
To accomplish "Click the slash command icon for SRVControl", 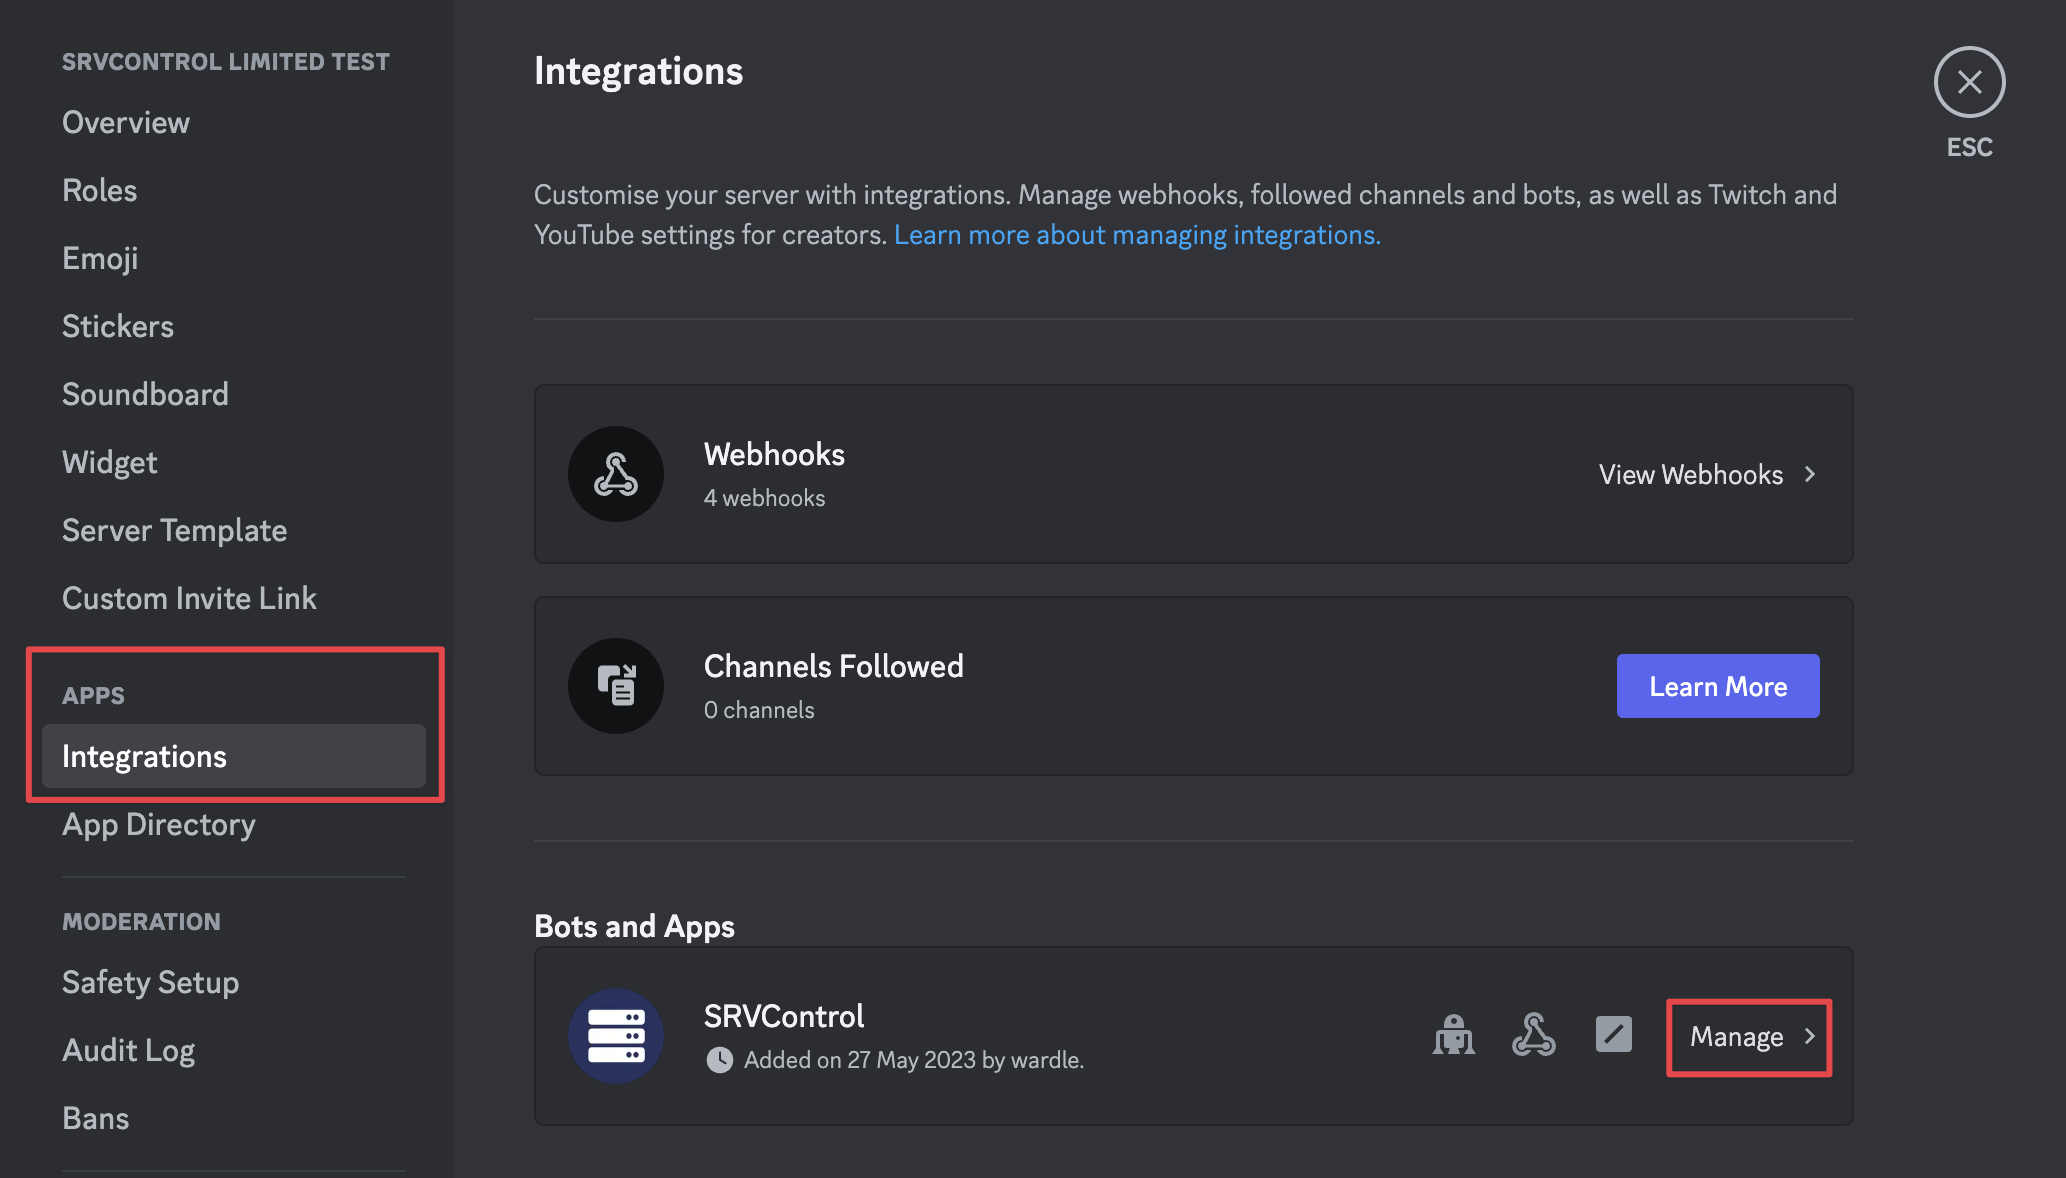I will pyautogui.click(x=1613, y=1035).
